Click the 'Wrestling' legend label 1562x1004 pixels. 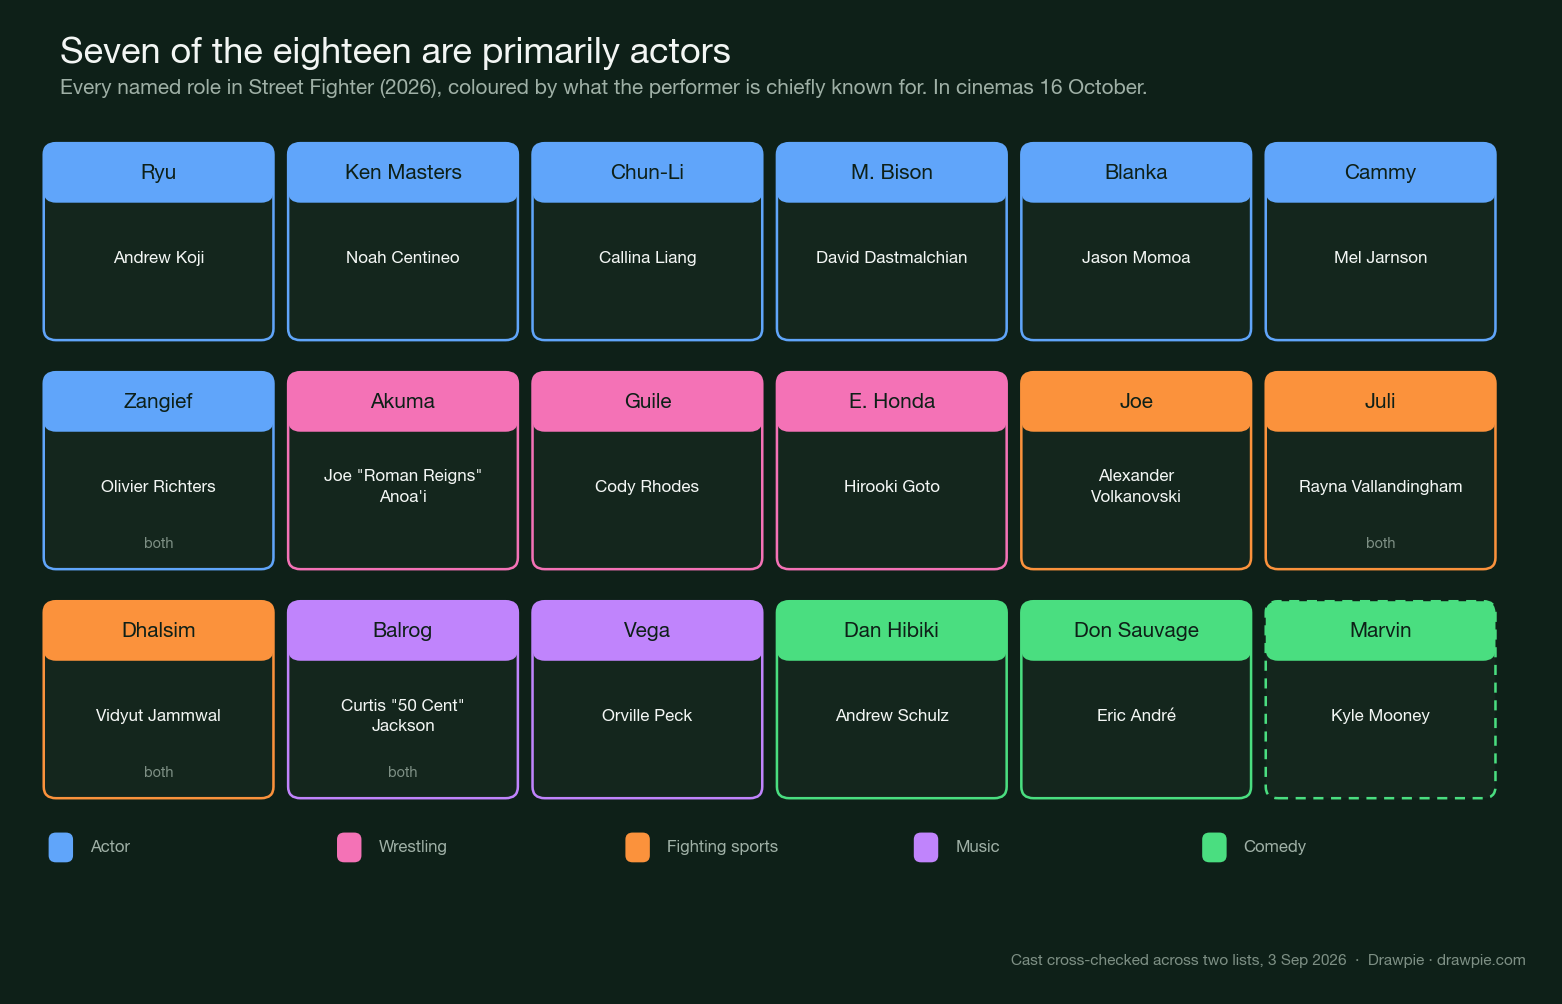412,847
